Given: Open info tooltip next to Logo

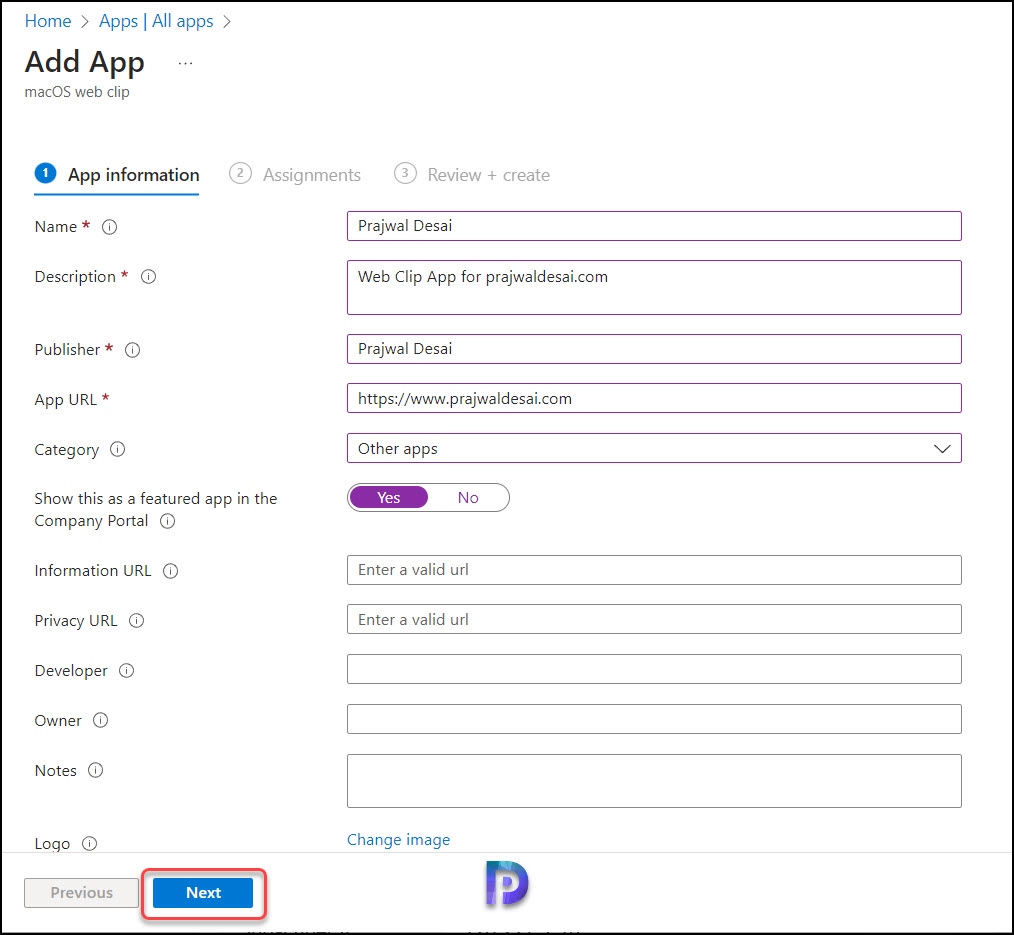Looking at the screenshot, I should pos(89,844).
